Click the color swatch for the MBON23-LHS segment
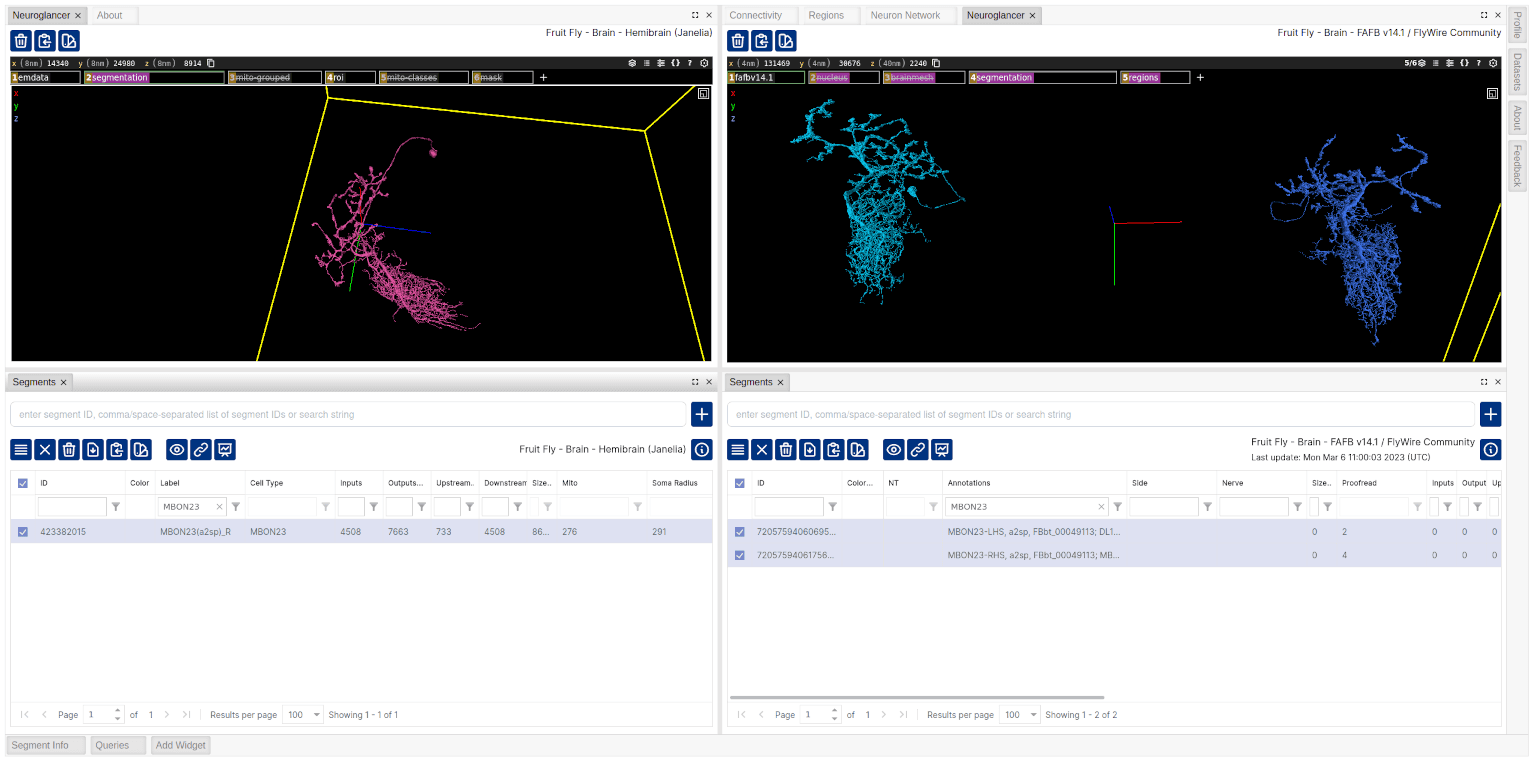1531x760 pixels. tap(863, 531)
